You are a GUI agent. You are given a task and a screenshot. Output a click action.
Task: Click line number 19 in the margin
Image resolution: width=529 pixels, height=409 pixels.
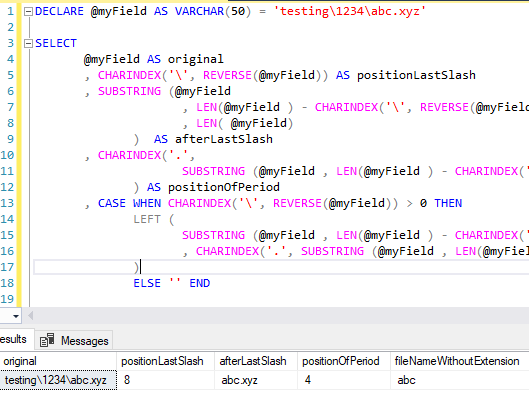point(7,299)
